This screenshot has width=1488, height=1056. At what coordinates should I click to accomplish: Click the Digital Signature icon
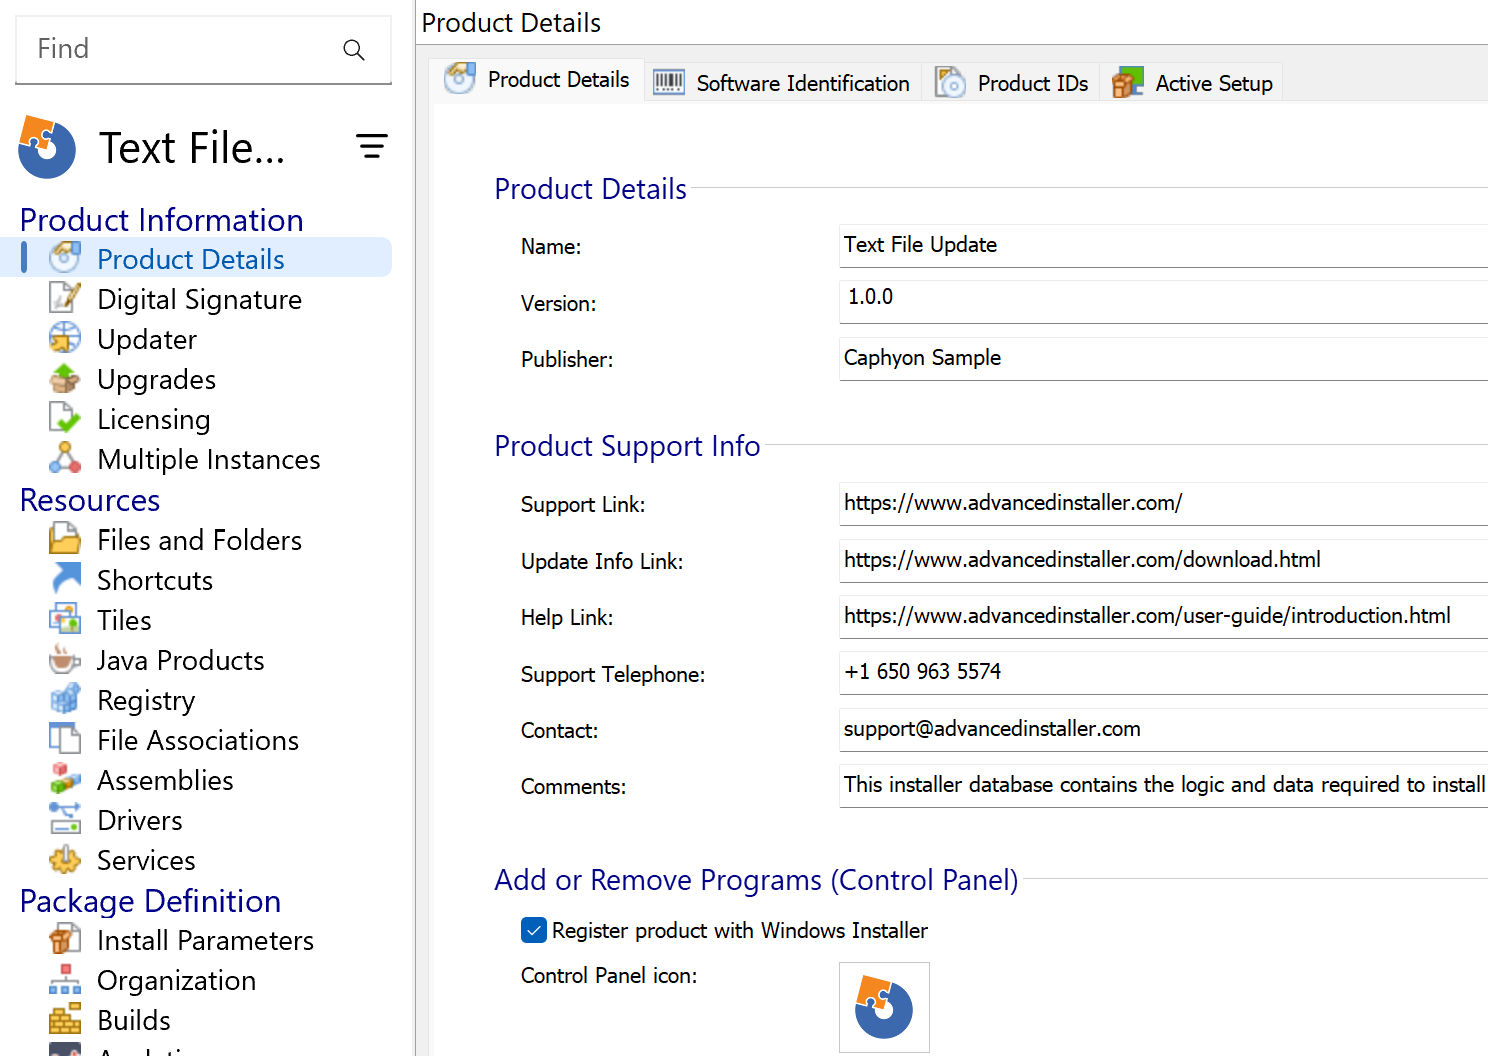point(65,298)
